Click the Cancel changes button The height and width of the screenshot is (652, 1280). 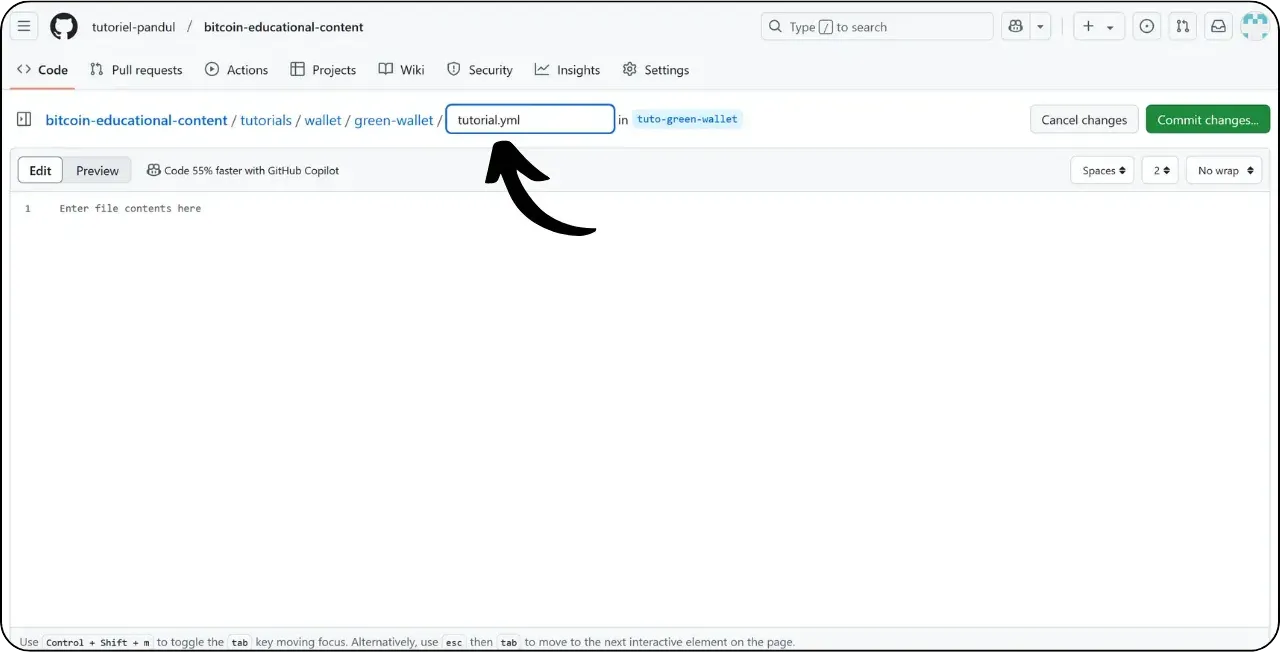coord(1083,119)
